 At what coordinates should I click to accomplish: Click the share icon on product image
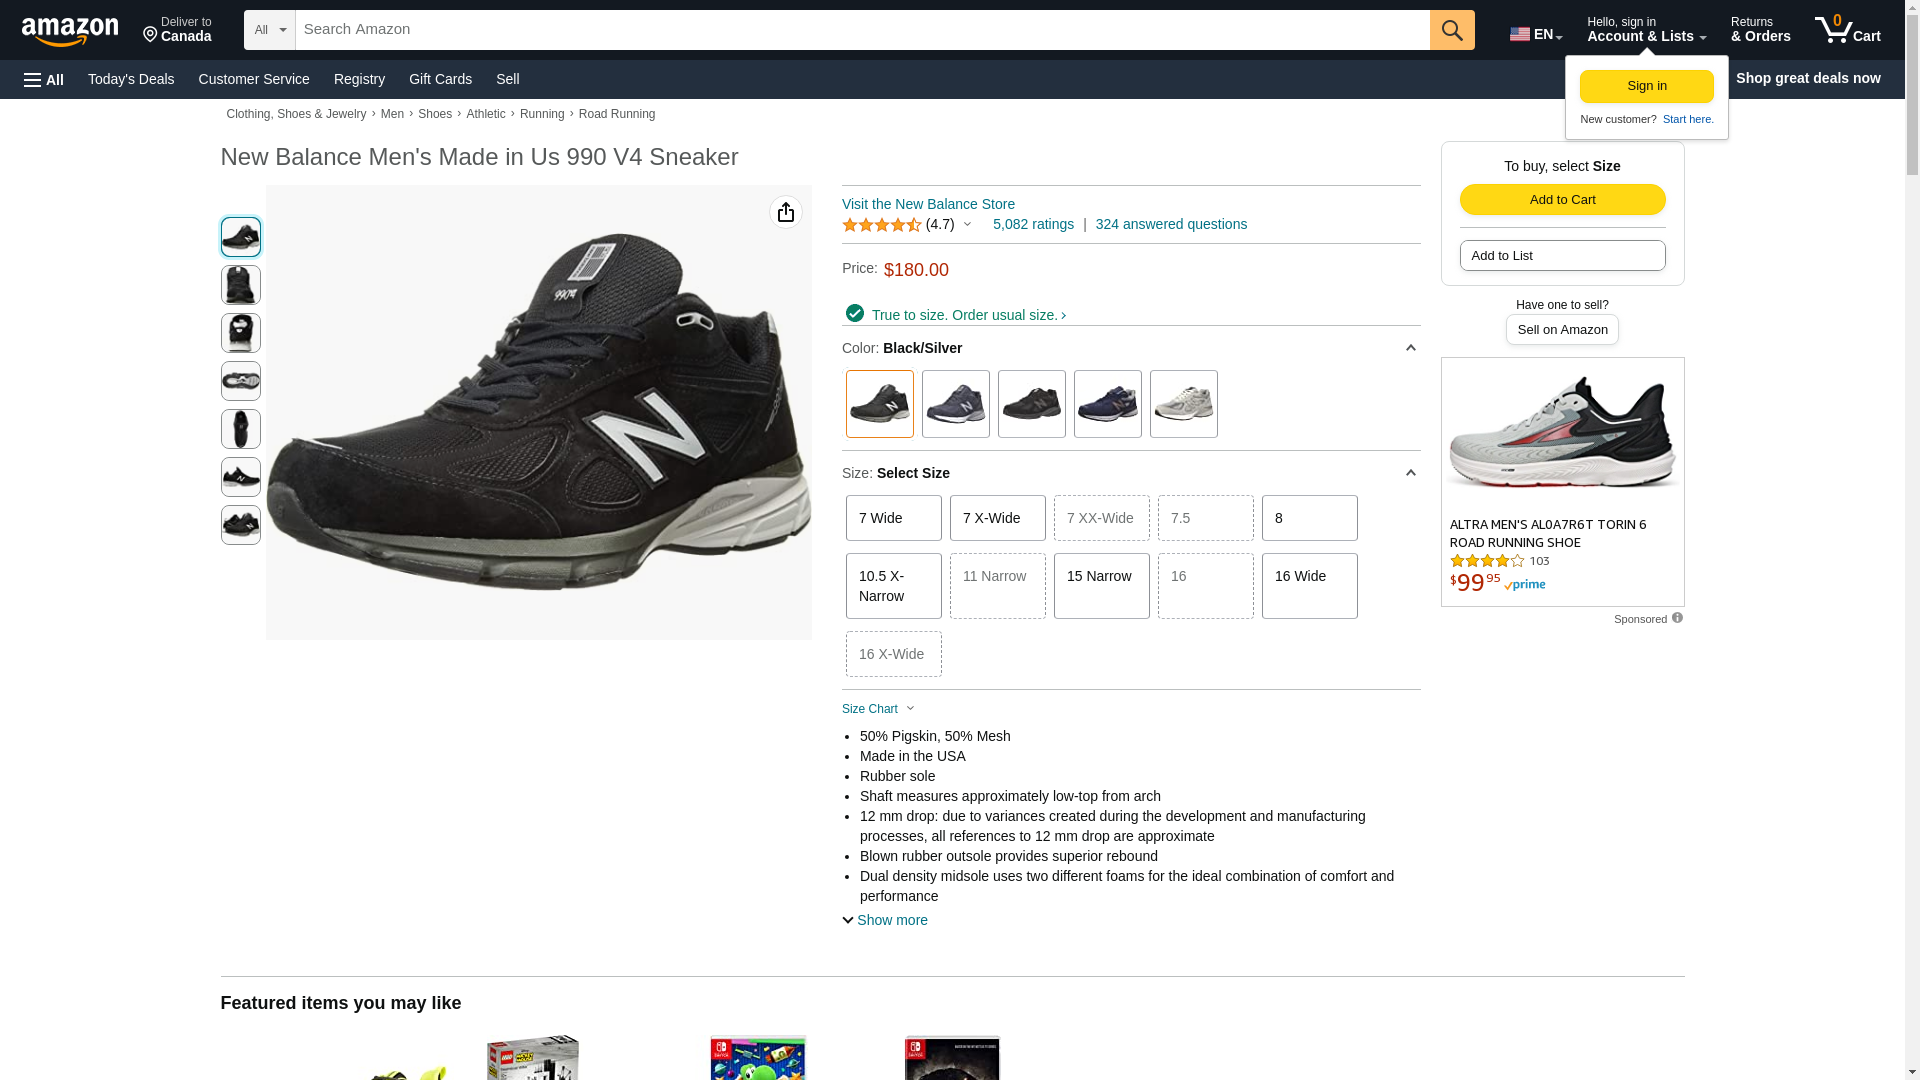(785, 212)
